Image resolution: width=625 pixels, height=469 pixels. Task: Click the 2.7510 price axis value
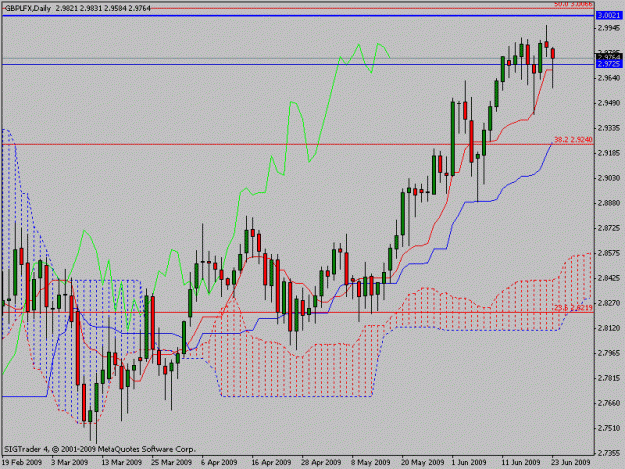609,428
